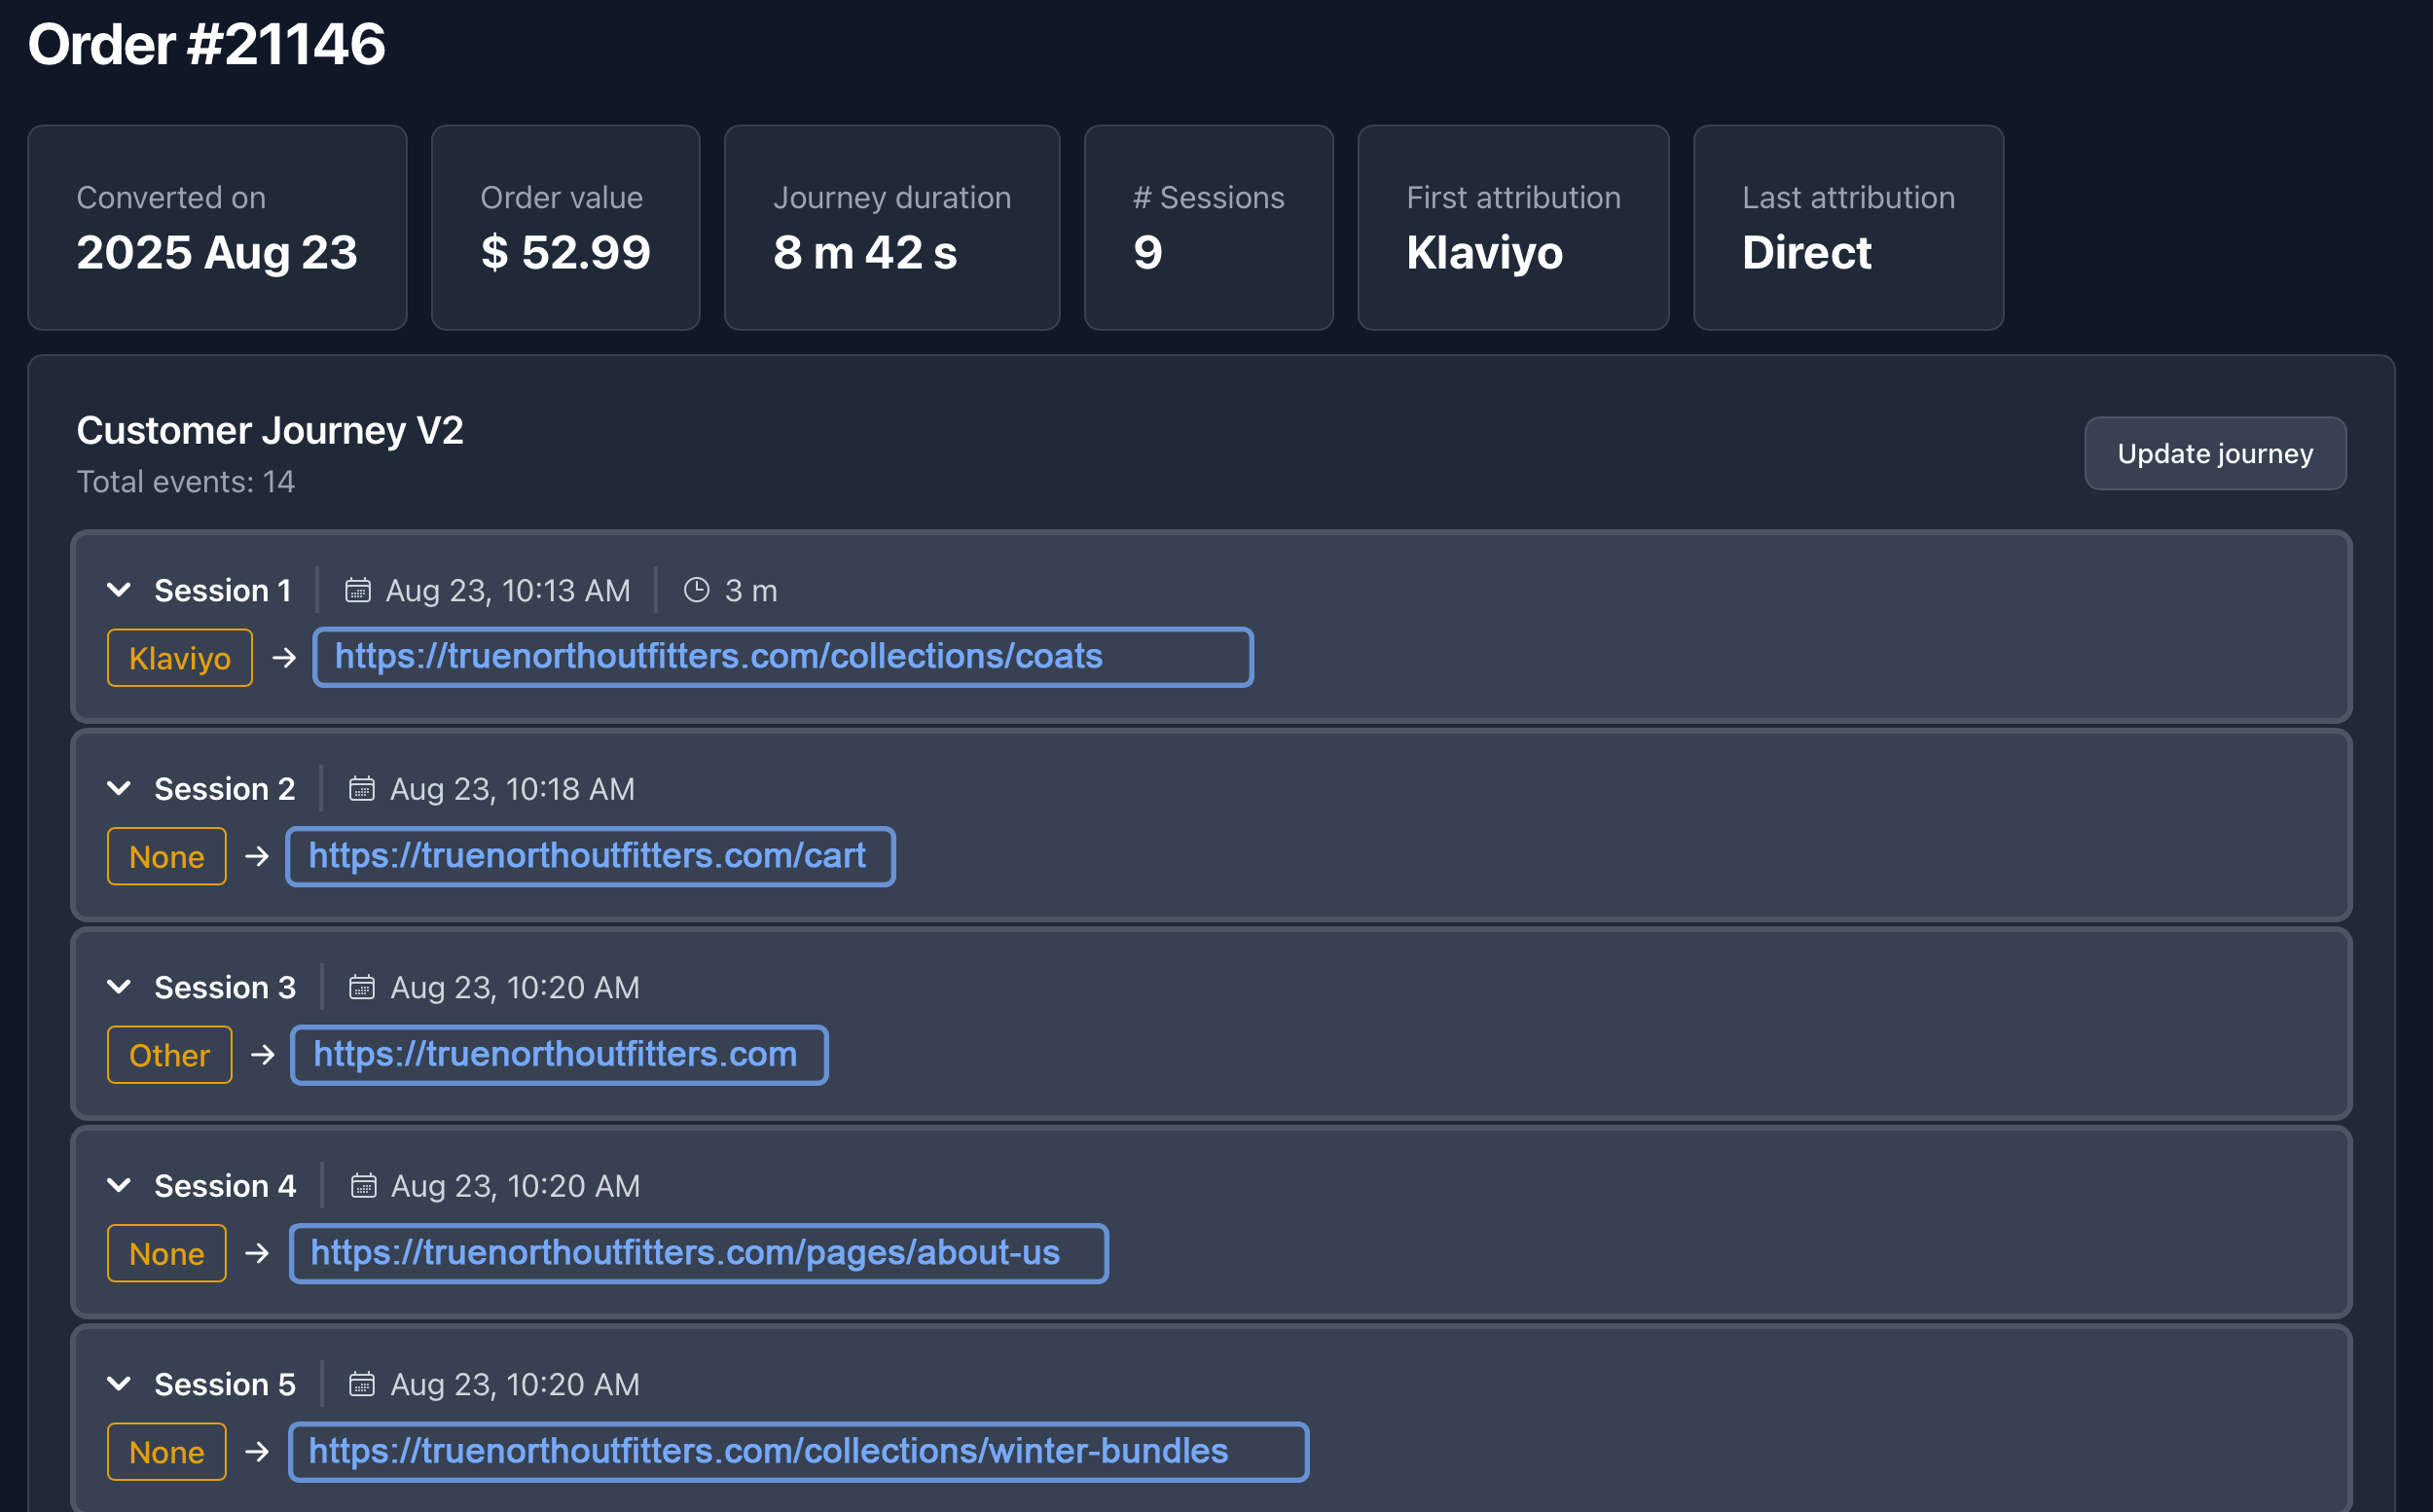Click the Other source tag in Session 3
The image size is (2433, 1512).
(169, 1055)
